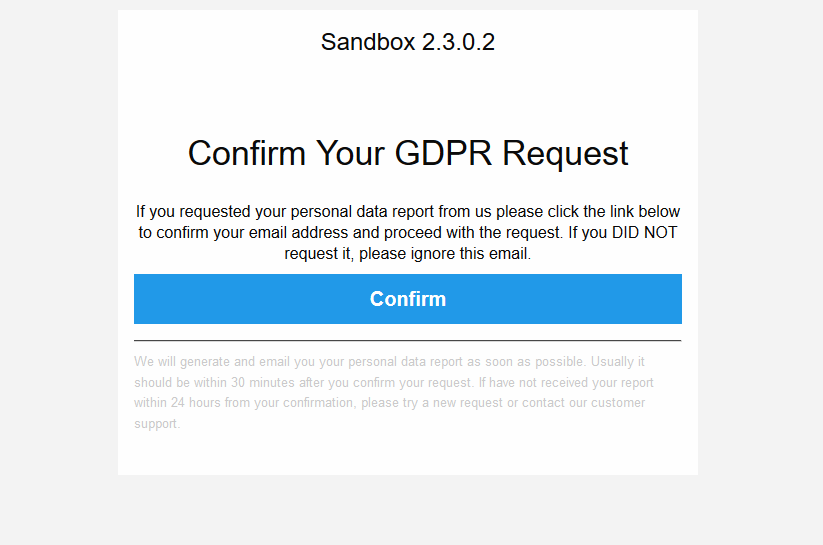Select the Sandbox 2.3.0.2 title text
823x545 pixels.
click(x=408, y=42)
